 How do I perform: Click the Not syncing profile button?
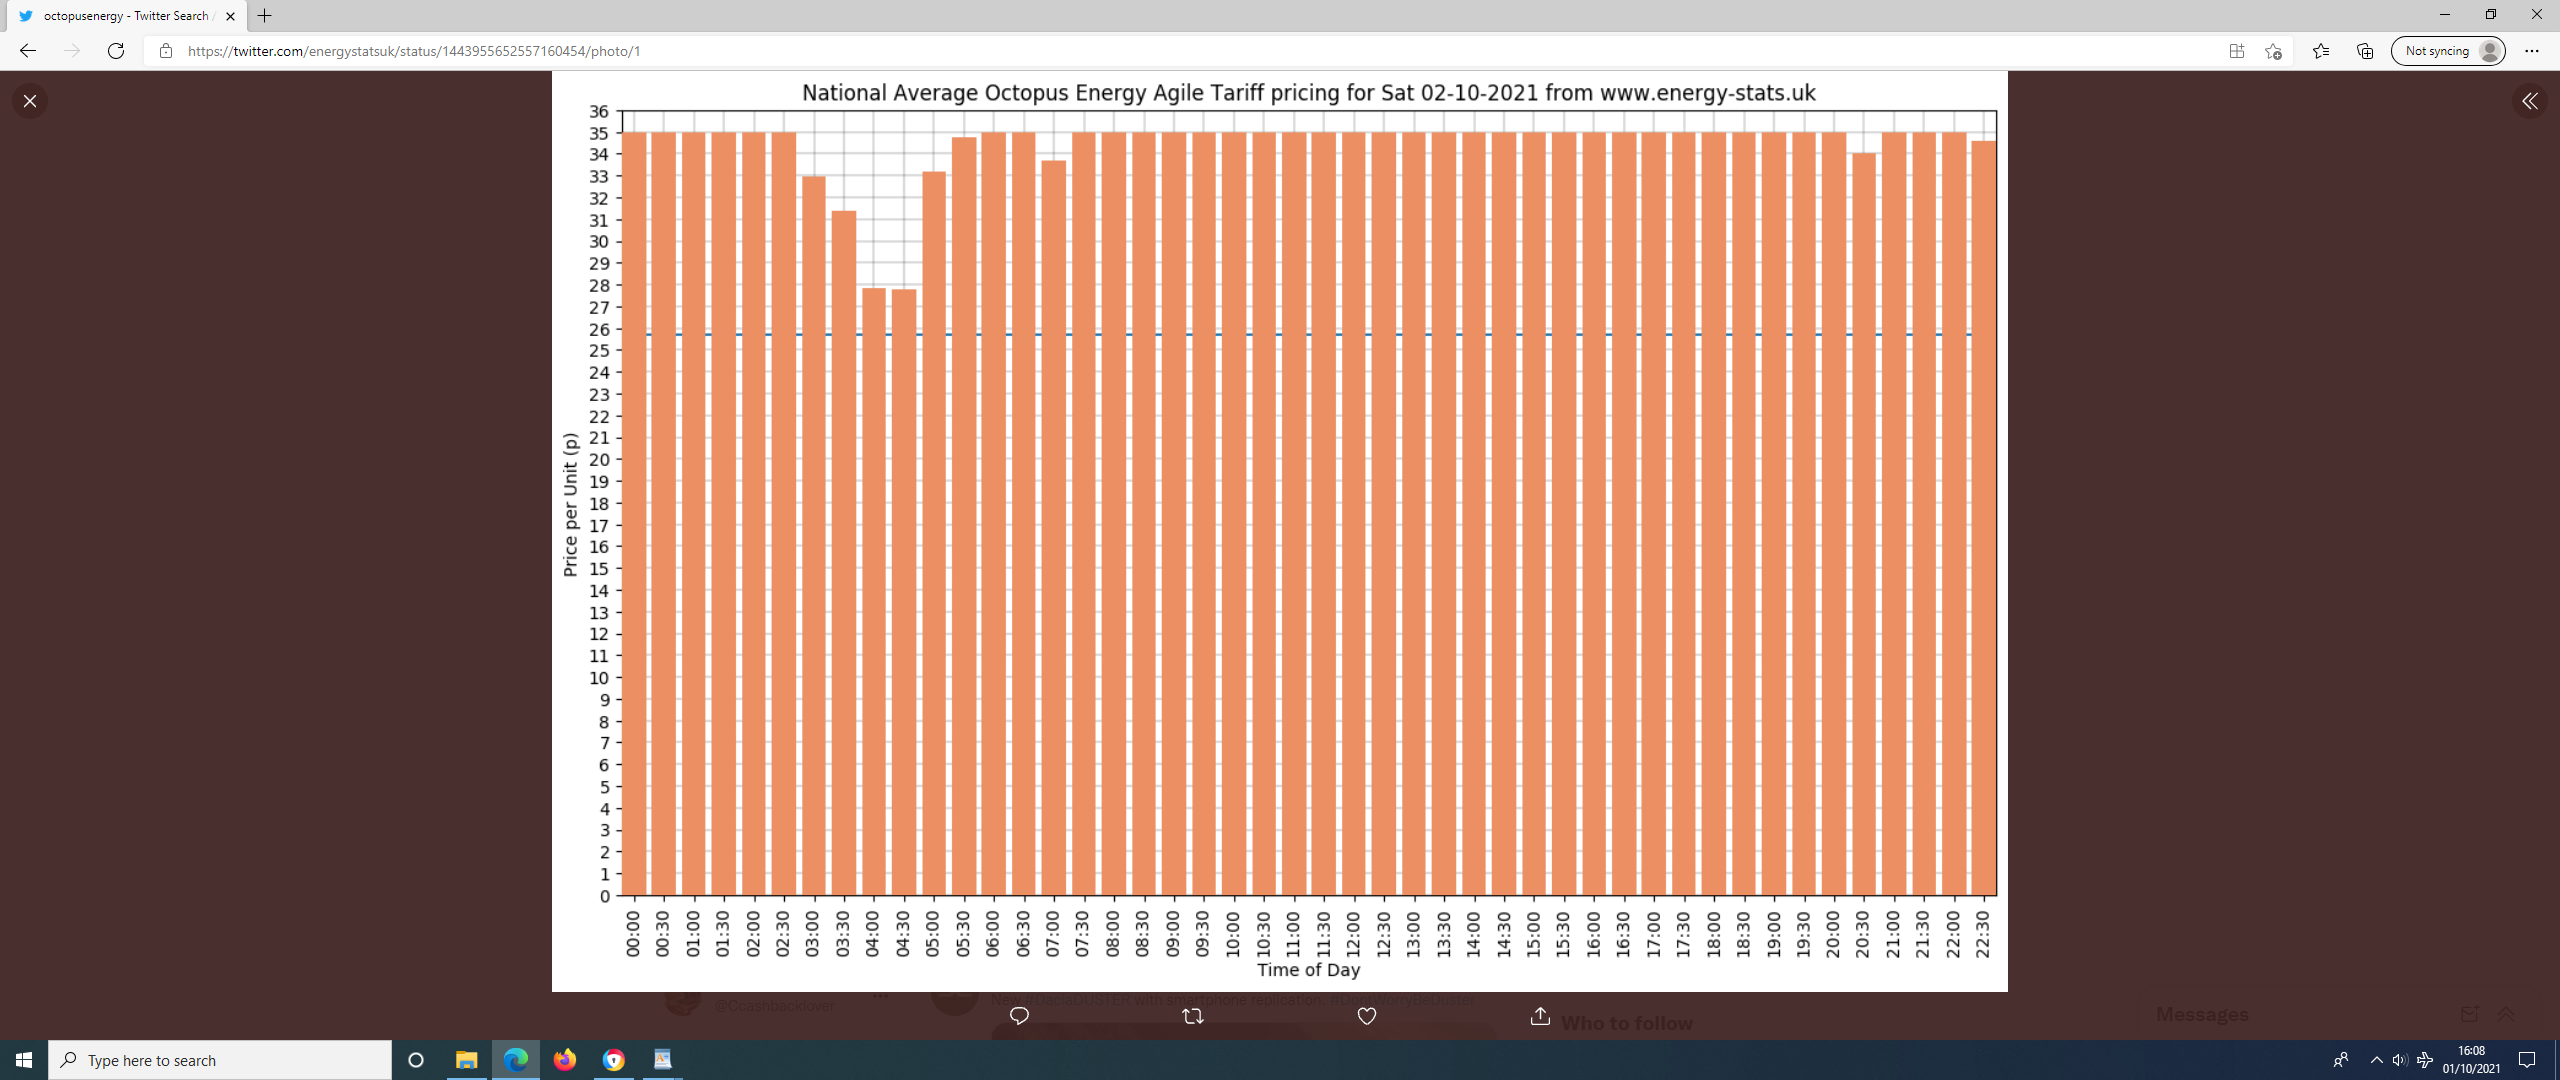[2447, 51]
